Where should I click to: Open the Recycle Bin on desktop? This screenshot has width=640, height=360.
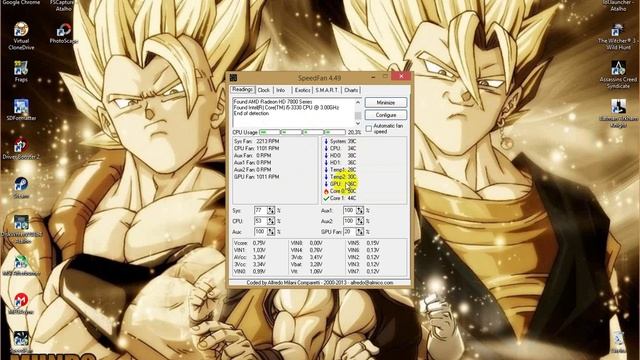pos(619,342)
